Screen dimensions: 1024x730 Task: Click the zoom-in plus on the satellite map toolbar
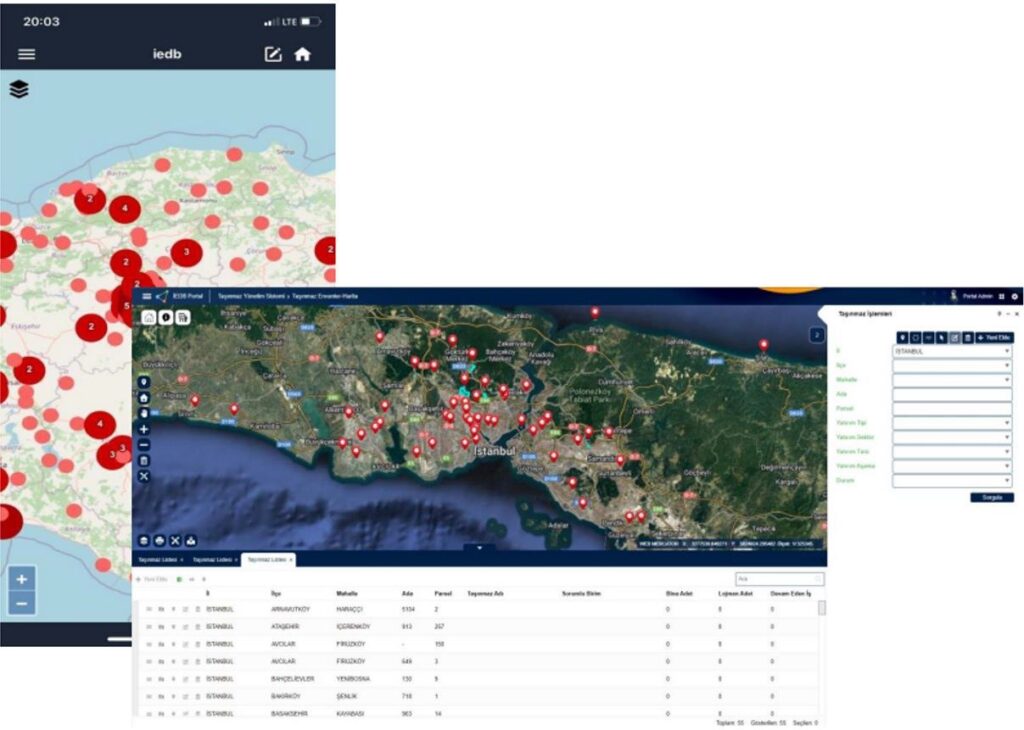point(144,428)
